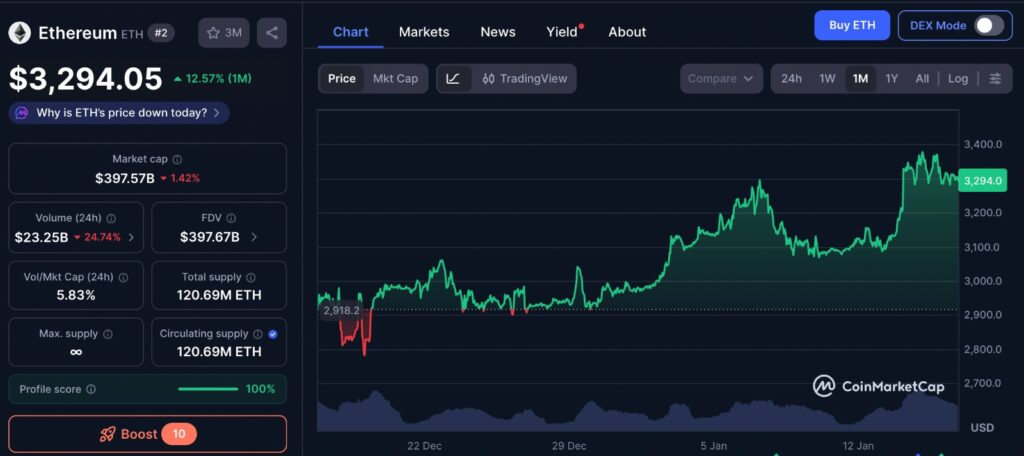Image resolution: width=1024 pixels, height=456 pixels.
Task: Show Total supply info icon
Action: coord(251,278)
